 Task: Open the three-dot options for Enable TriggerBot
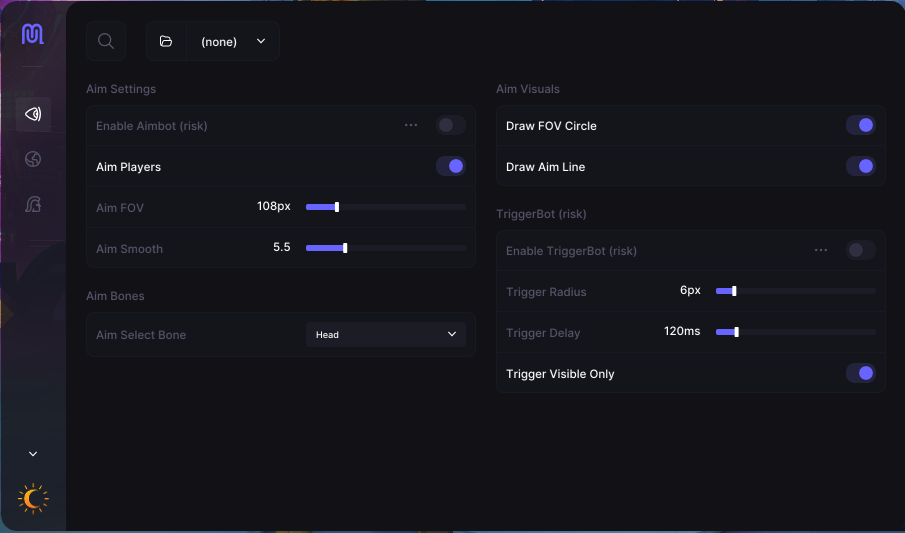[x=821, y=250]
